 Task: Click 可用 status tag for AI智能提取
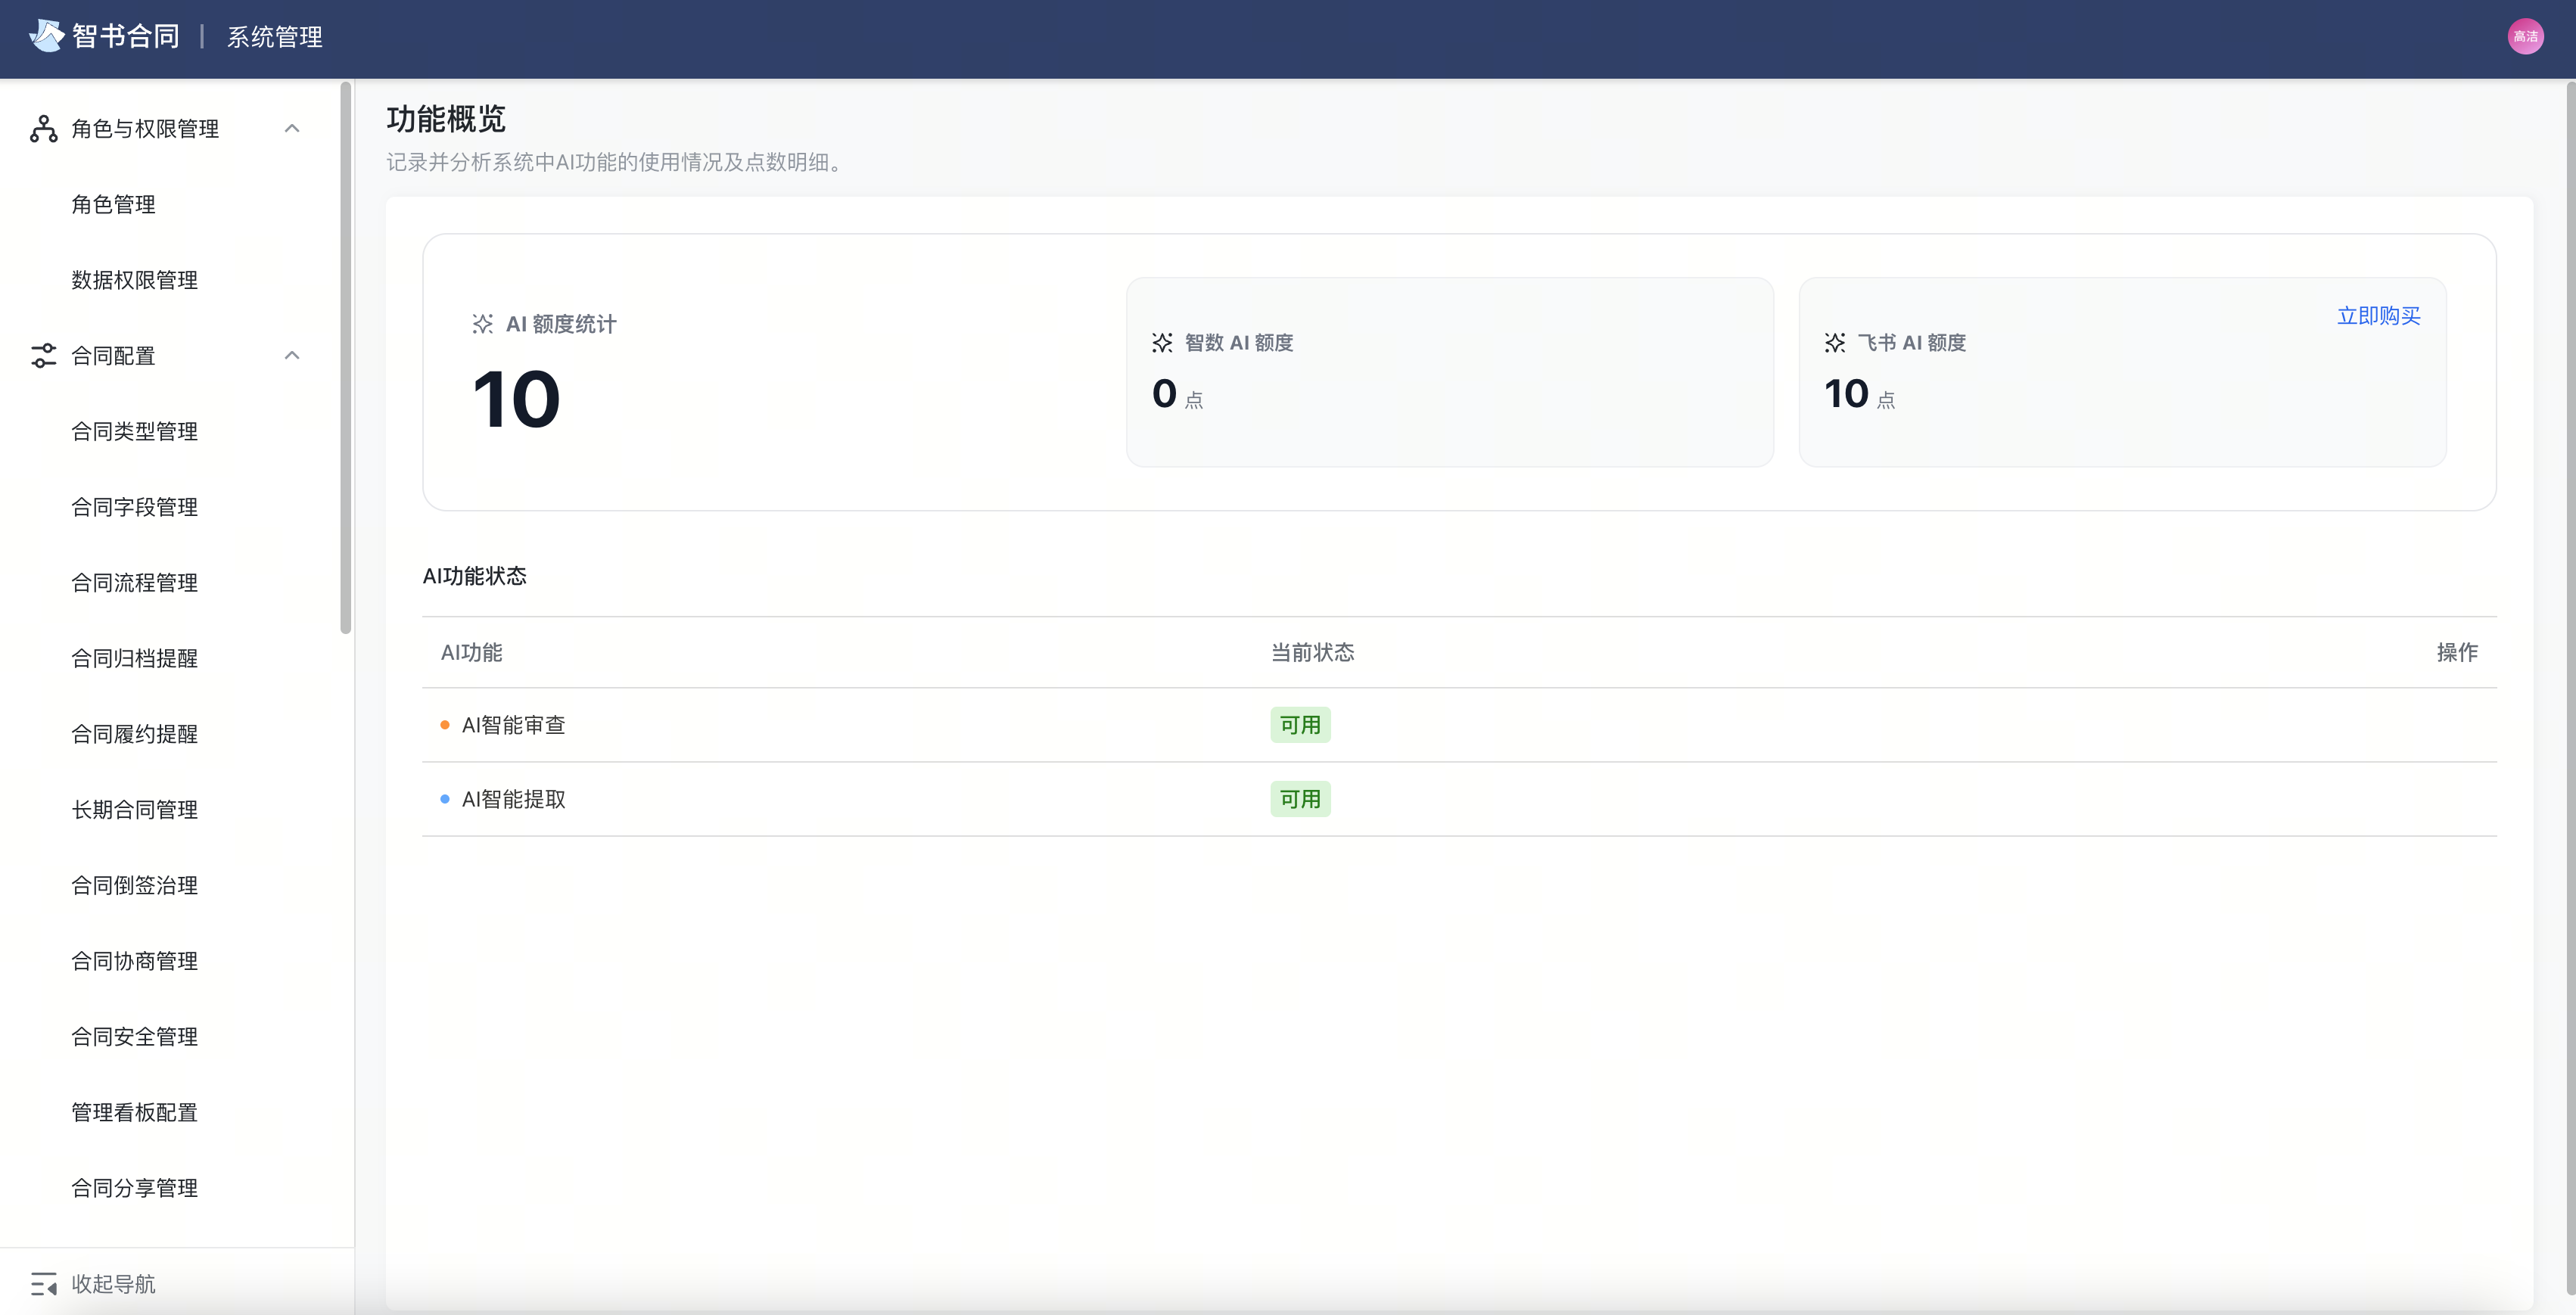click(1300, 800)
